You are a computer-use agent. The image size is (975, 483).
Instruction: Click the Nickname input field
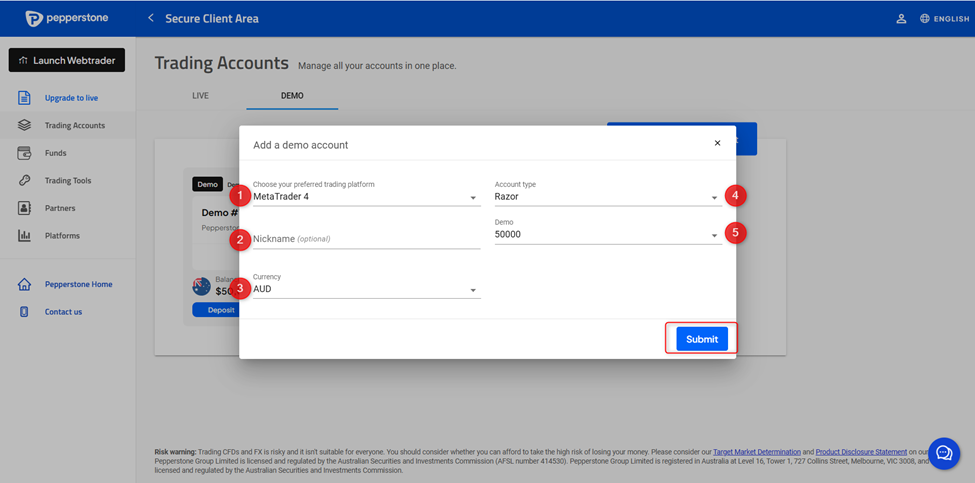(366, 239)
